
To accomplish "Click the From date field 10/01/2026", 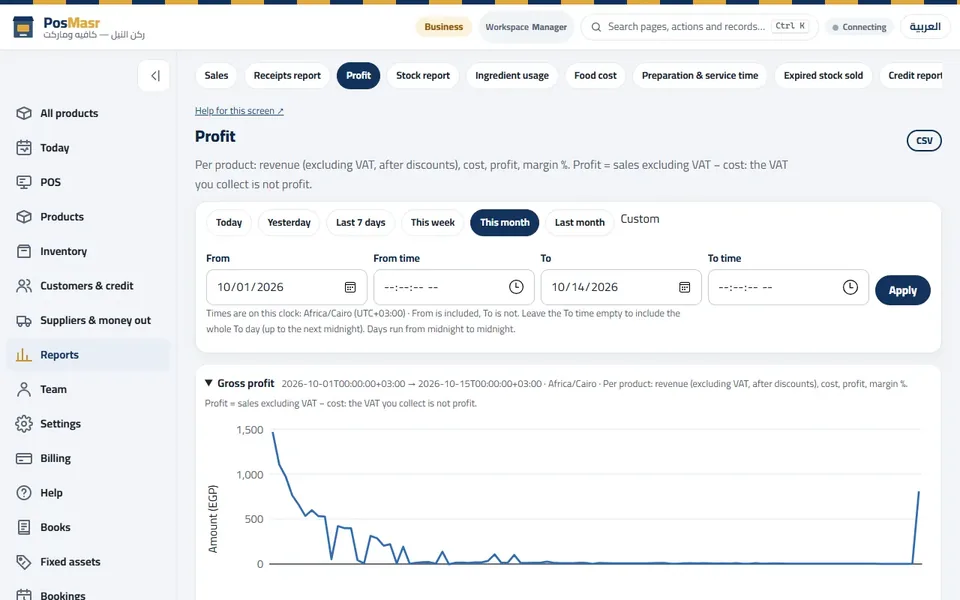I will pos(287,287).
